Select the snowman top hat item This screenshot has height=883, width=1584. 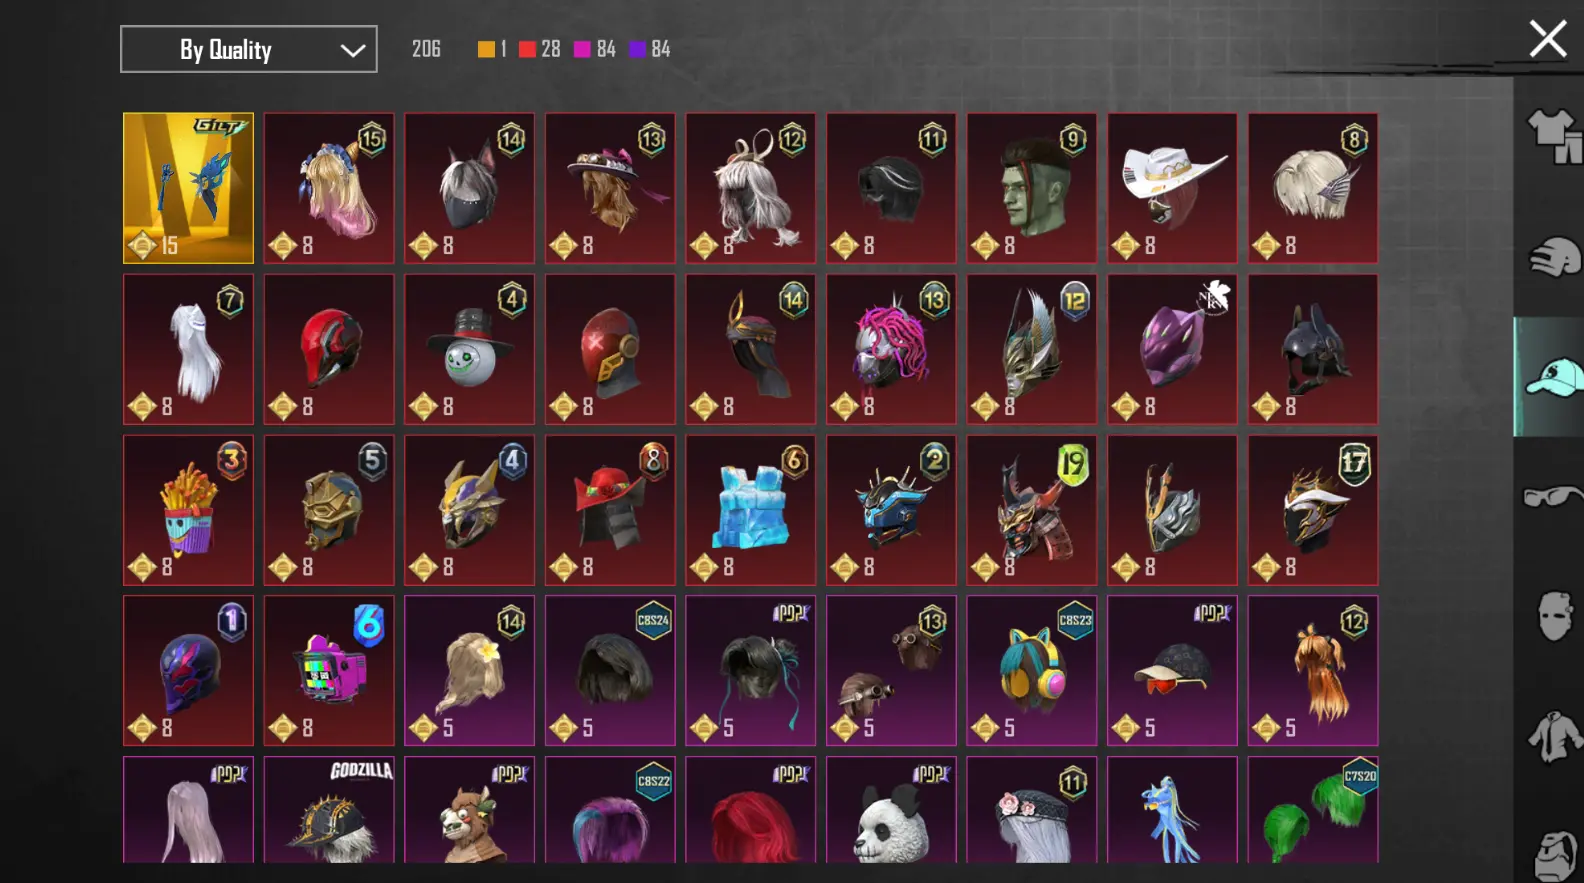pos(469,349)
